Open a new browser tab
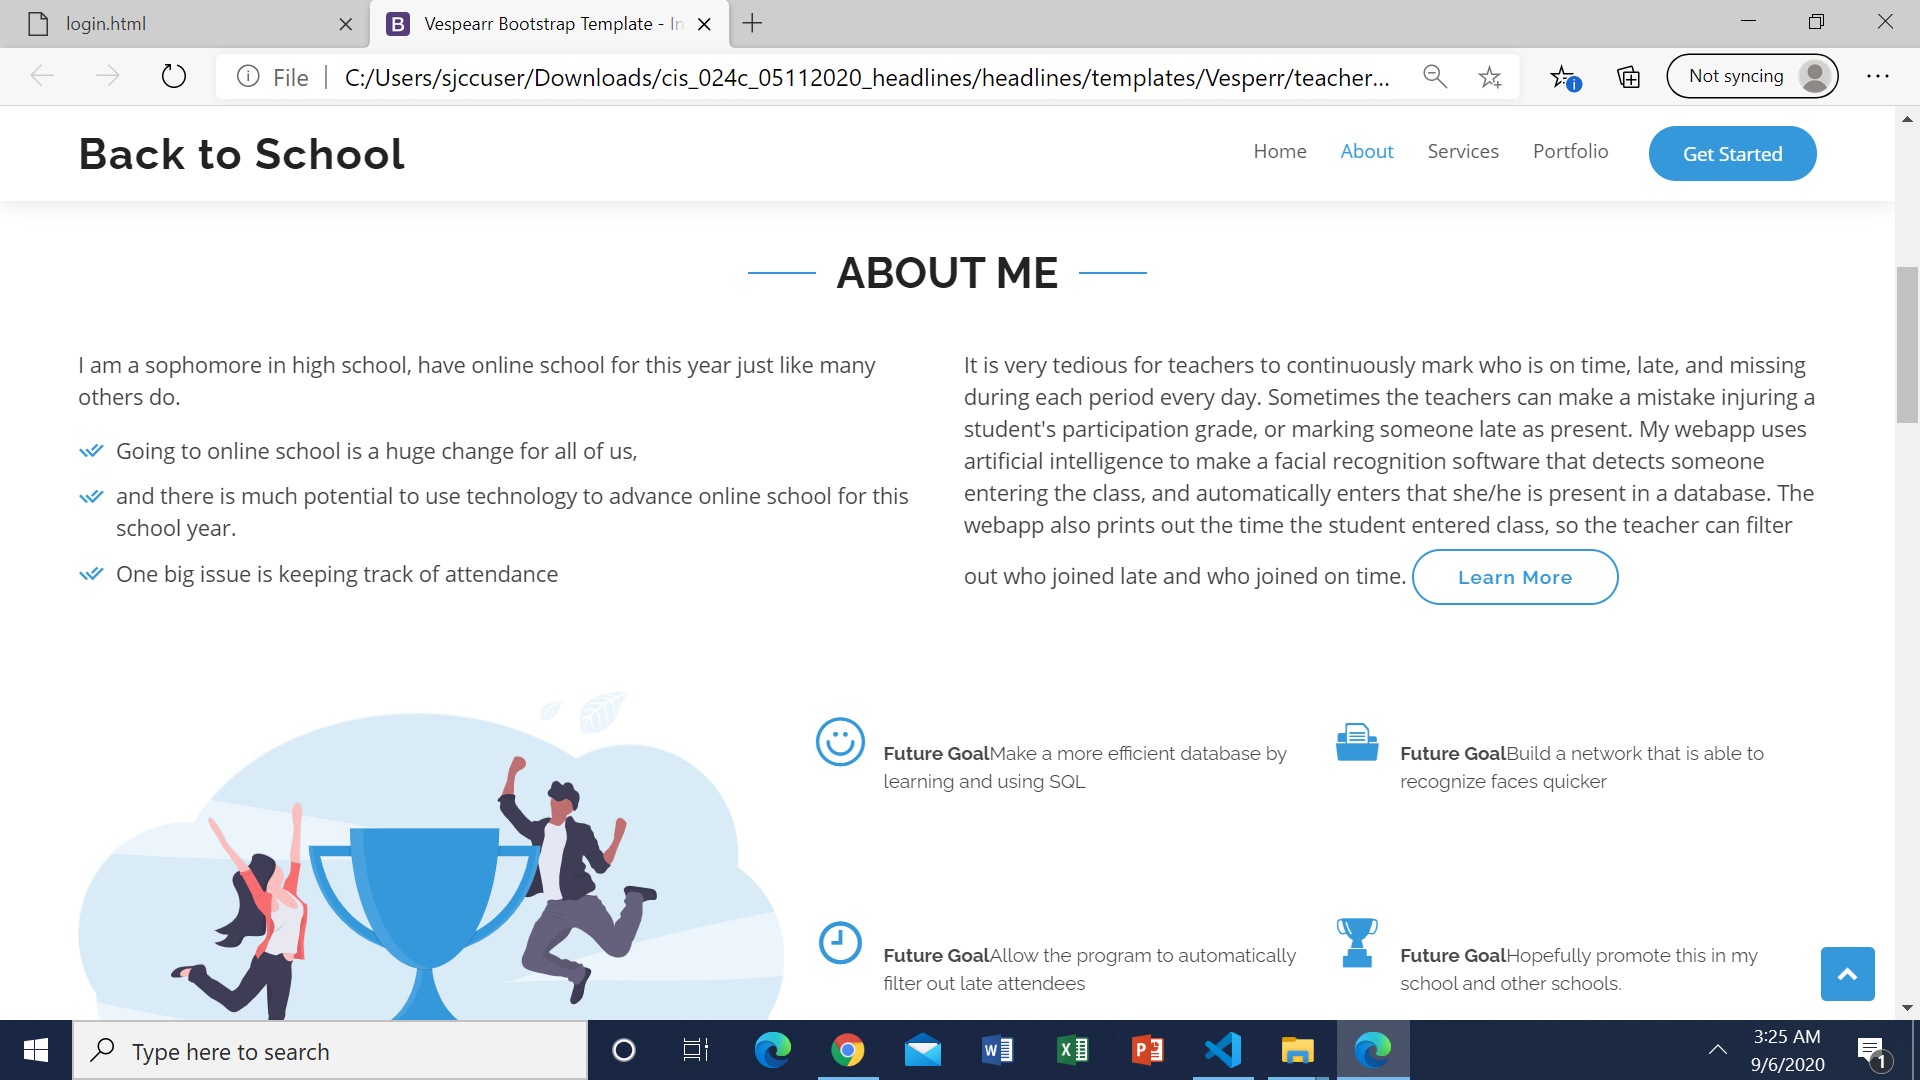Screen dimensions: 1920x1080 click(x=753, y=24)
